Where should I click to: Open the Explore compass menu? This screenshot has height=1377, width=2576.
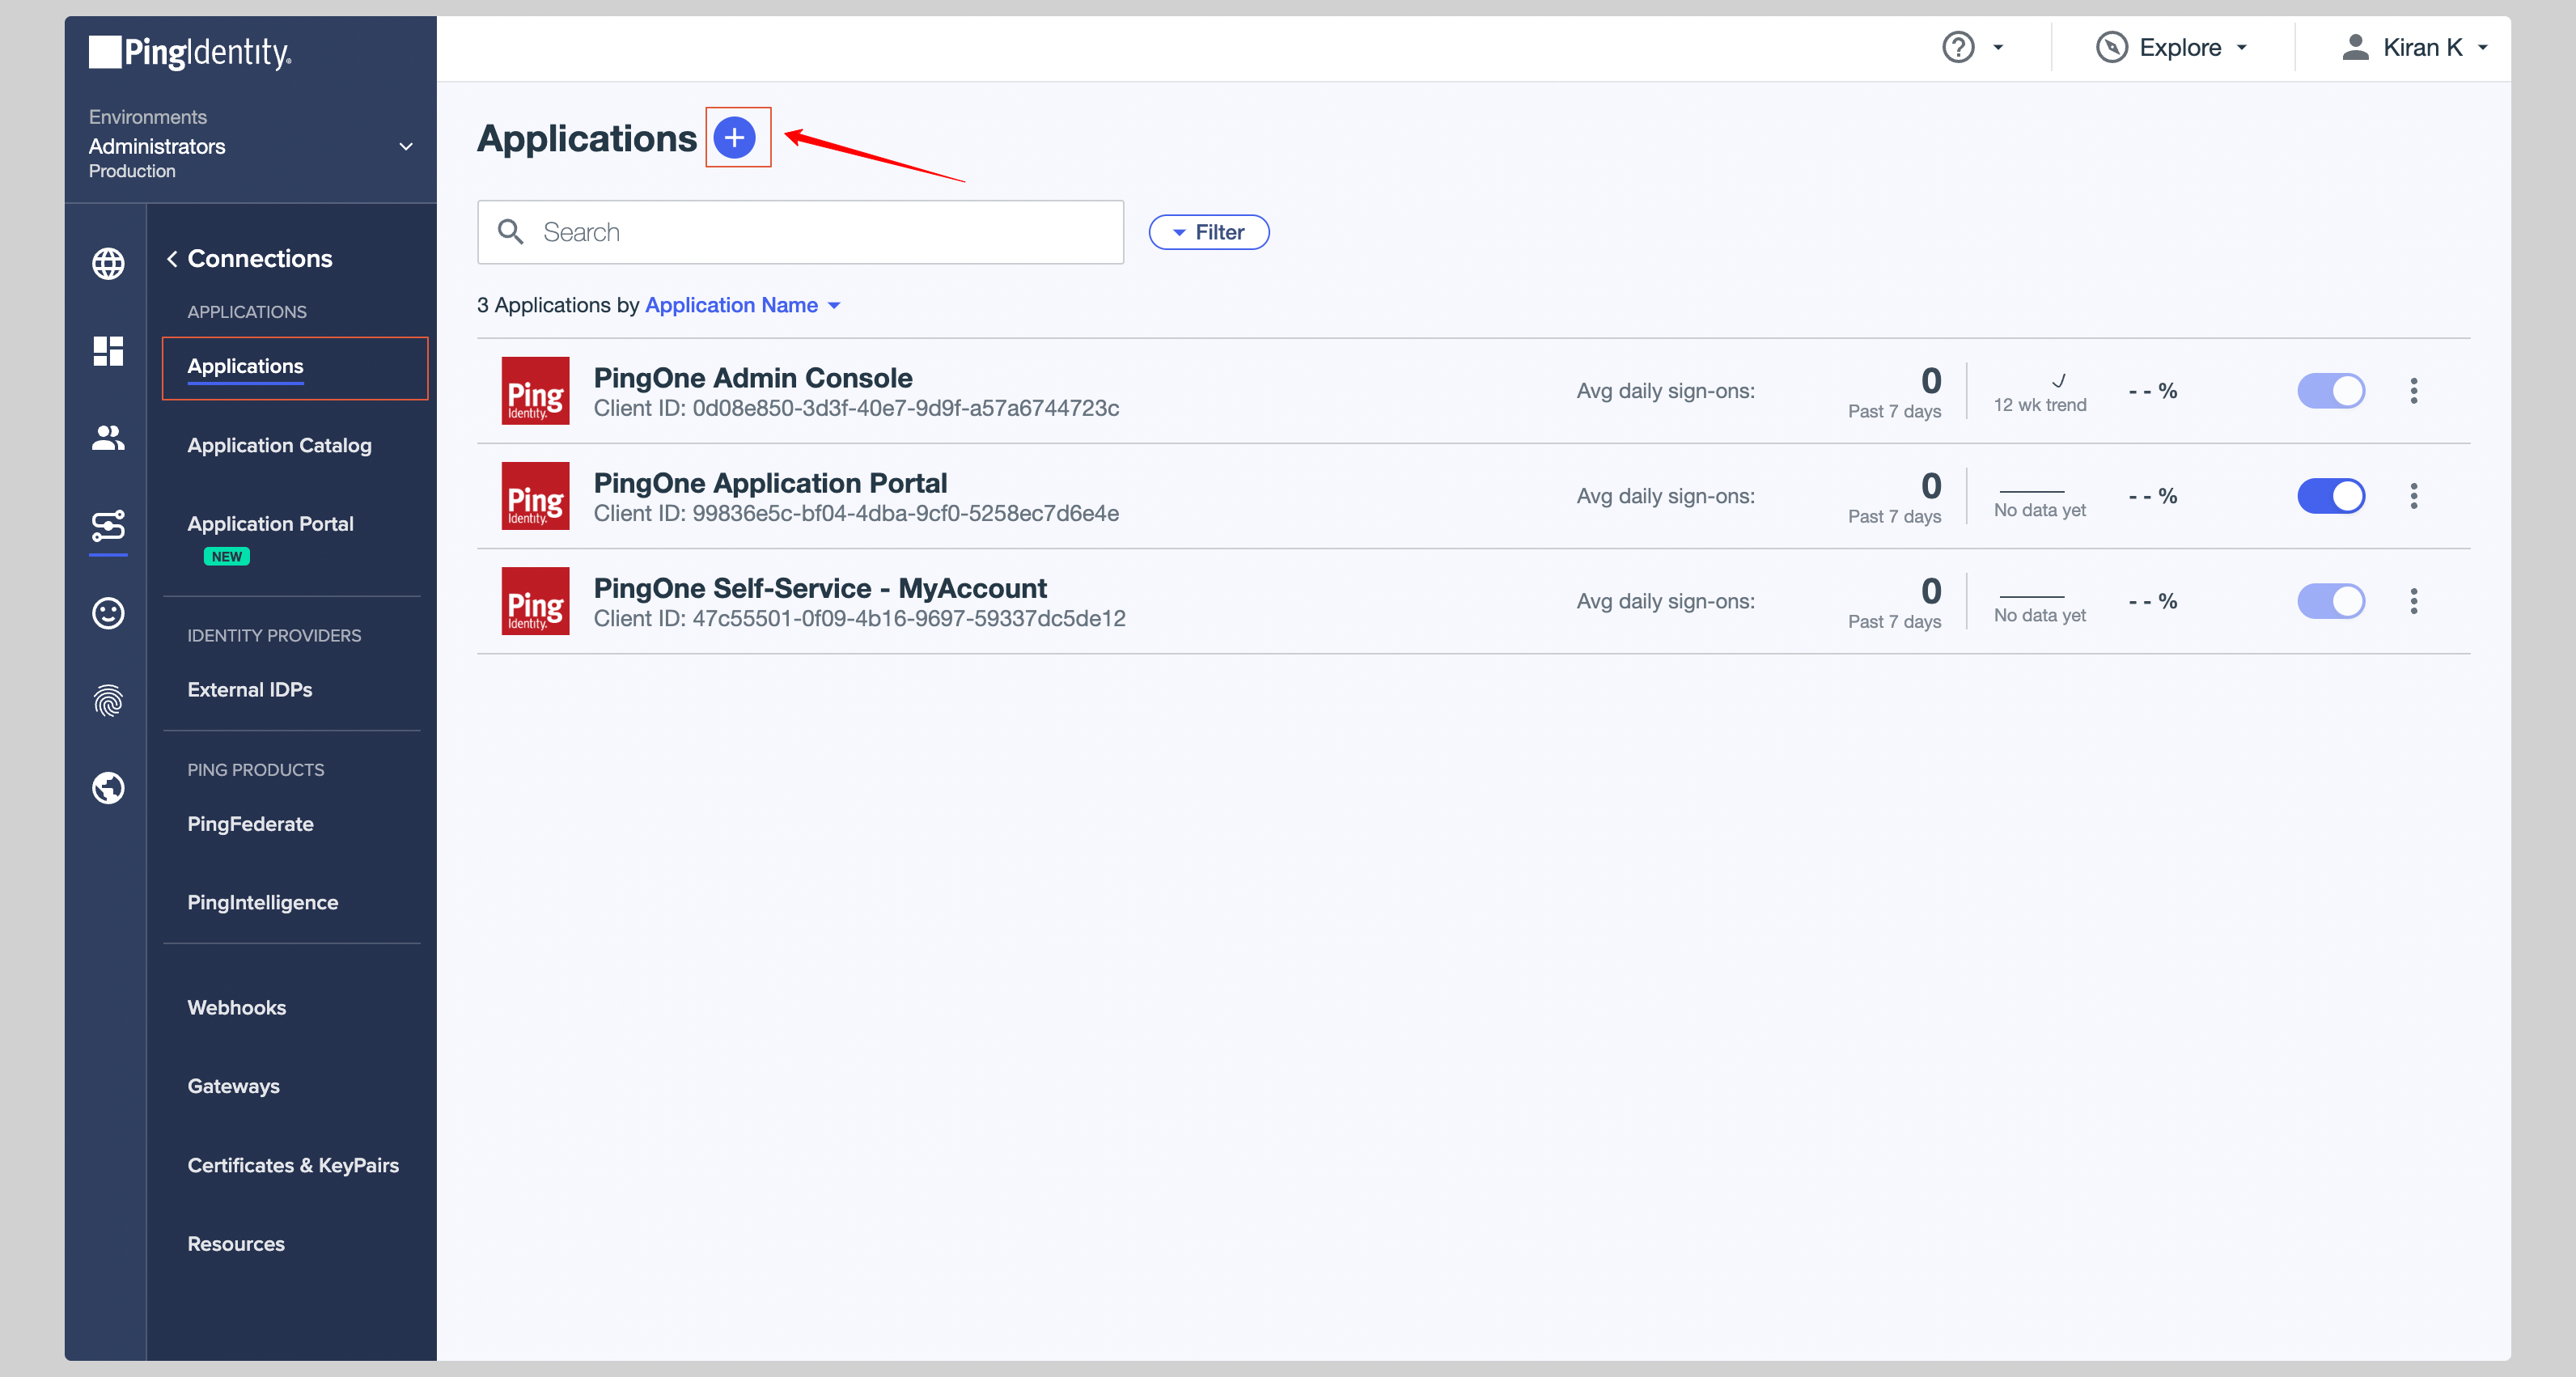(x=2171, y=47)
